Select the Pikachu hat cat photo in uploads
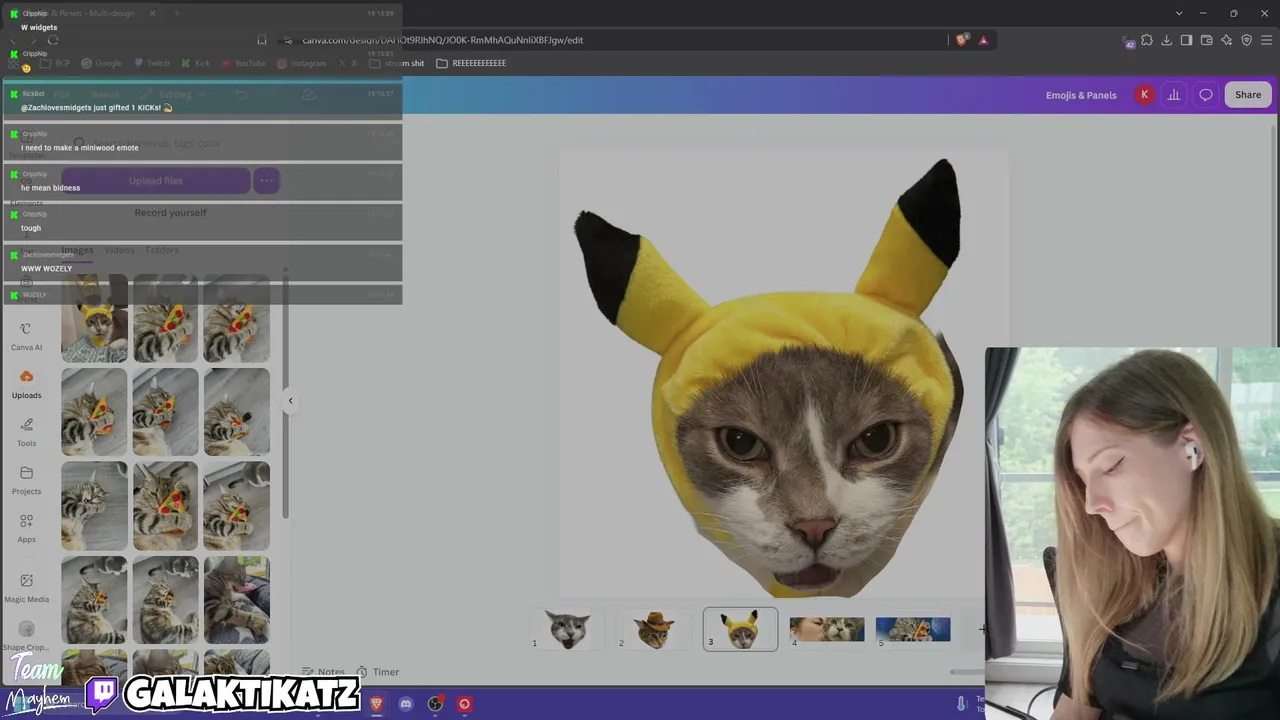Viewport: 1280px width, 720px height. pyautogui.click(x=94, y=318)
